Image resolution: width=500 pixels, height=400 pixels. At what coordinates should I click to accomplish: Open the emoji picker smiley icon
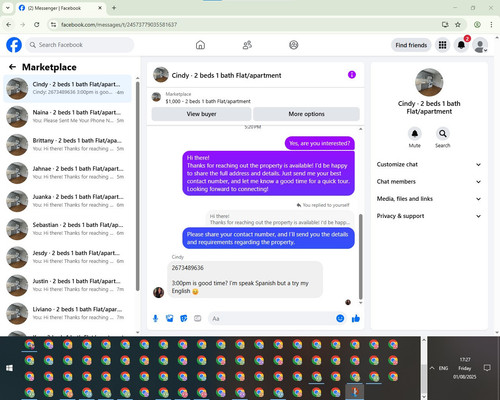coord(340,319)
